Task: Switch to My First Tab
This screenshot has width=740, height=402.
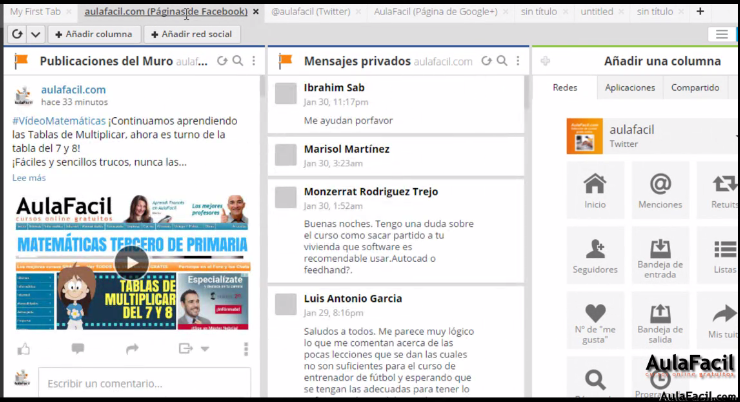Action: (35, 11)
